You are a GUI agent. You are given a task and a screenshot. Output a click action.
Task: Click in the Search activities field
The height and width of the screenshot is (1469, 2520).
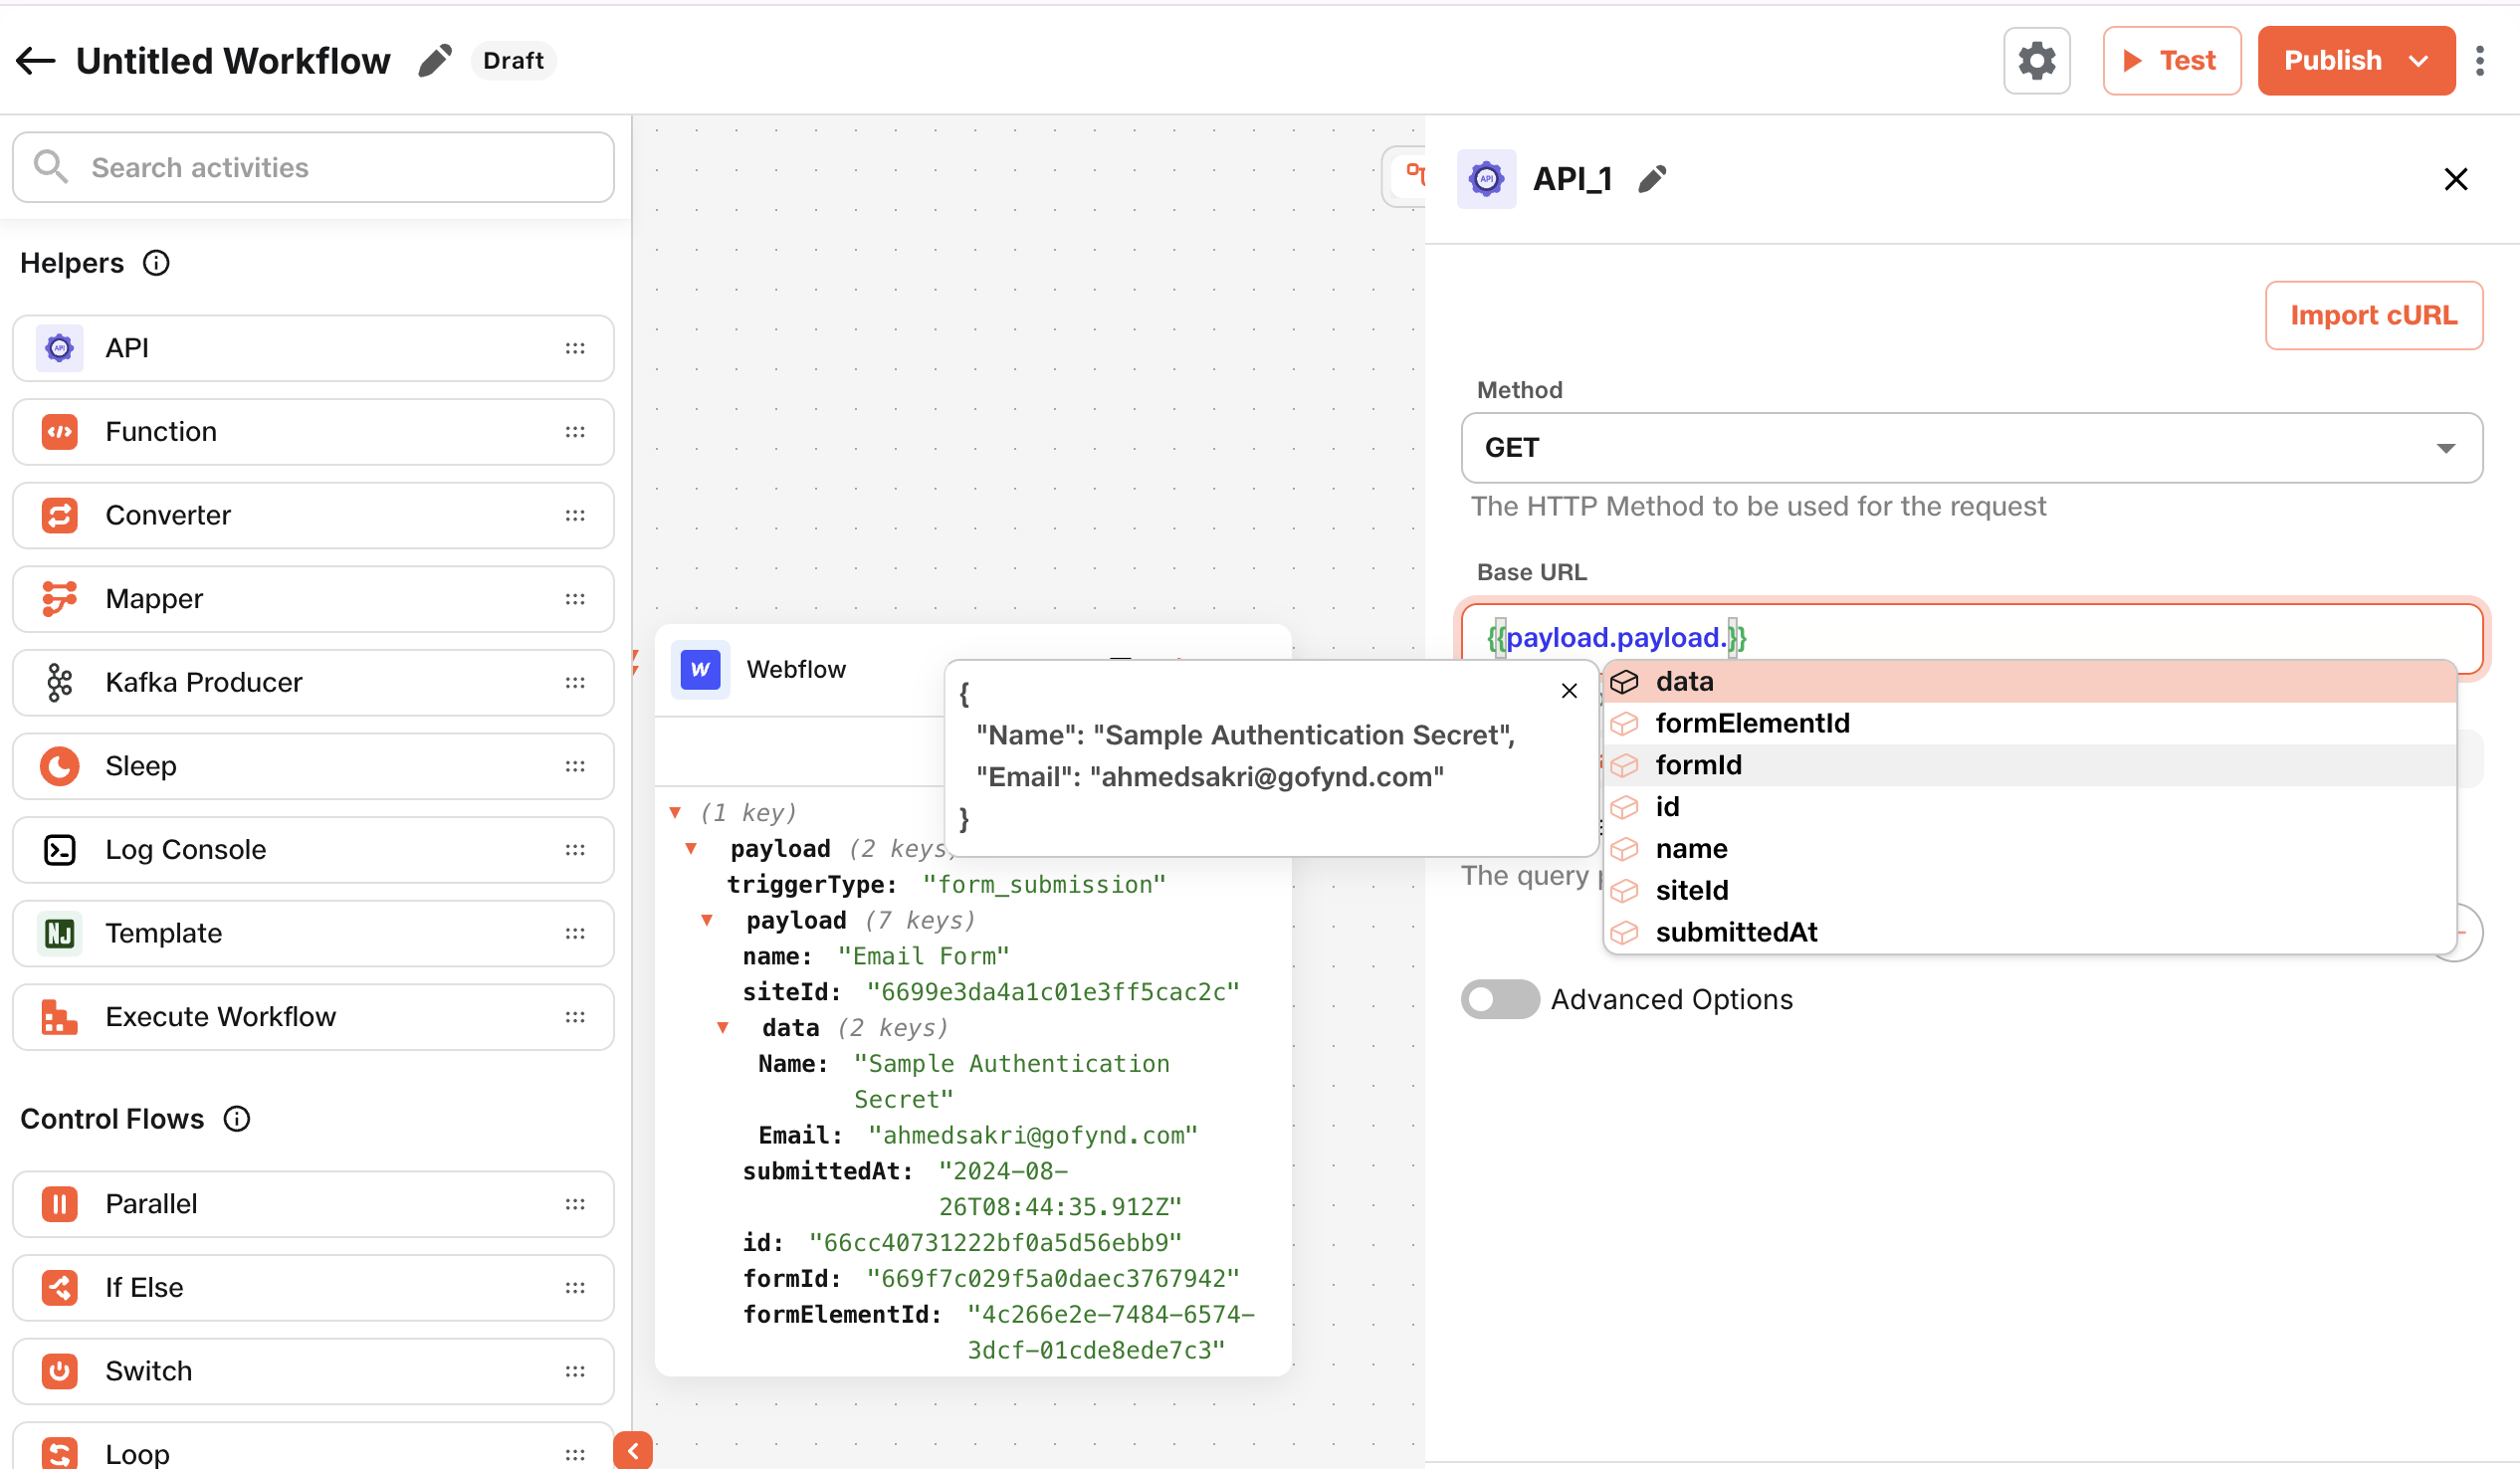tap(313, 167)
